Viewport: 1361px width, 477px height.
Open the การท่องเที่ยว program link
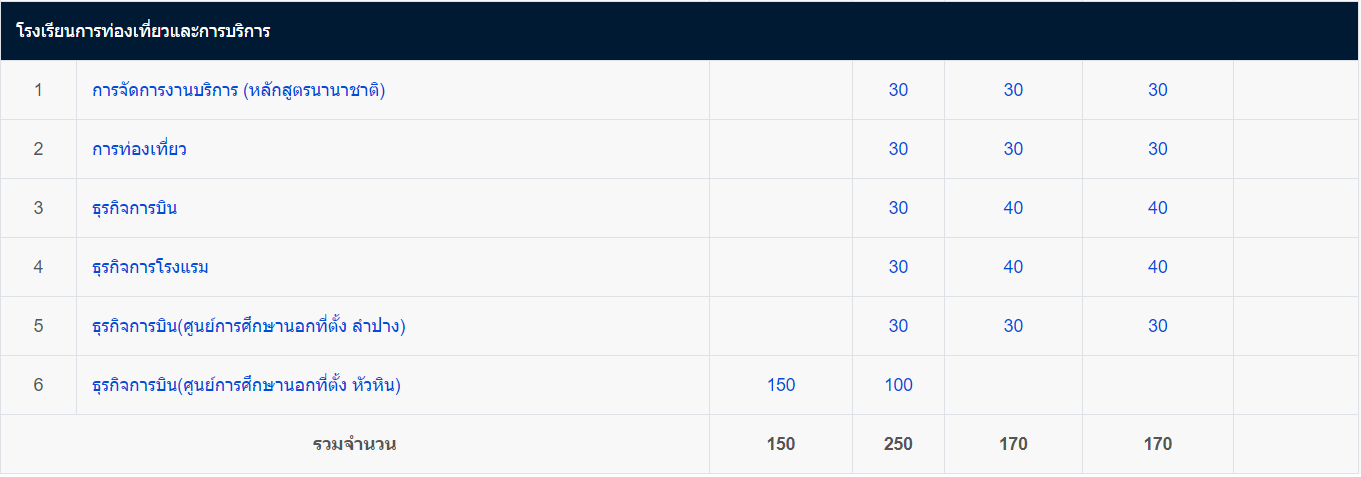[x=139, y=149]
